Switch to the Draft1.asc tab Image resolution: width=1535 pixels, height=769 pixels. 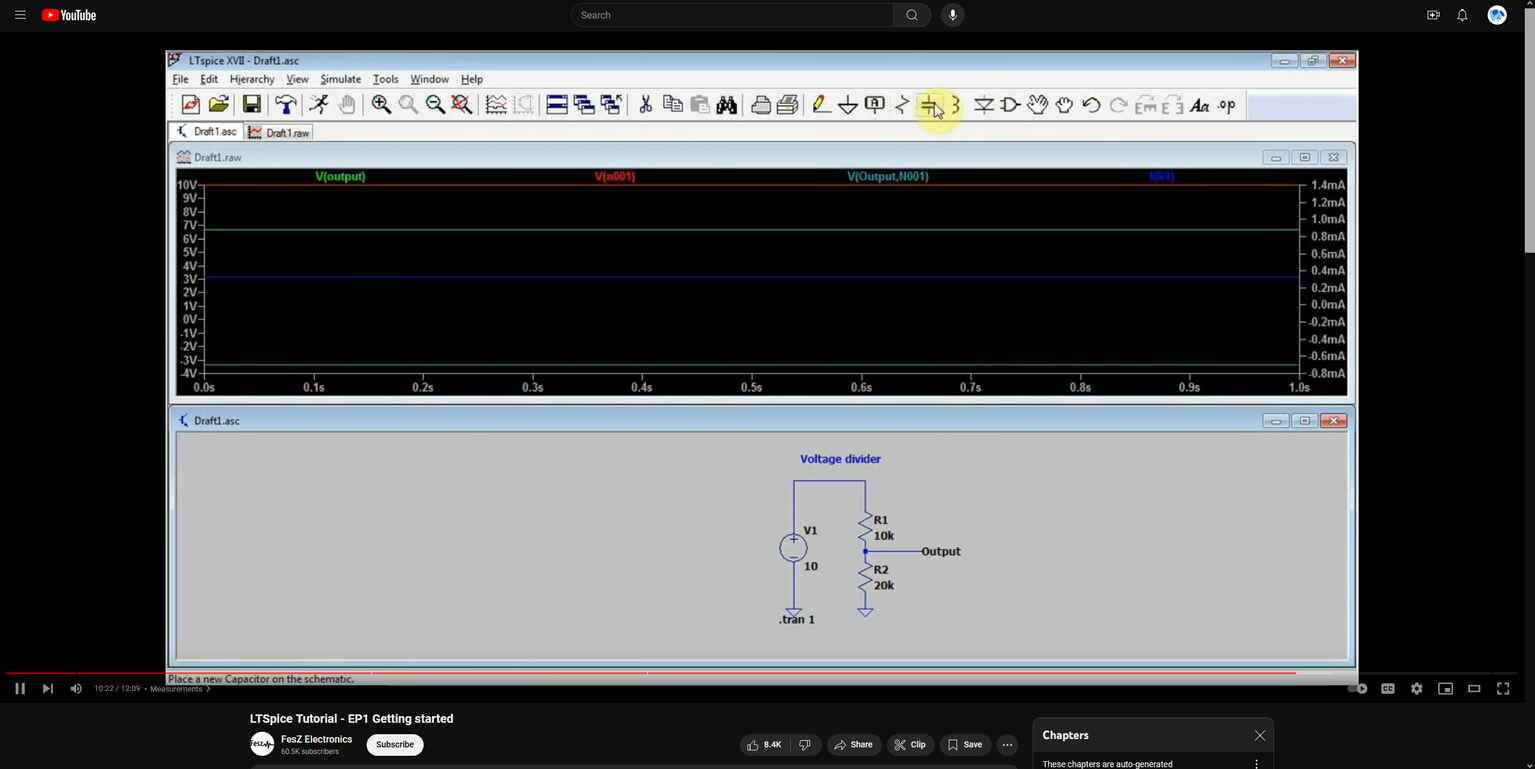207,132
